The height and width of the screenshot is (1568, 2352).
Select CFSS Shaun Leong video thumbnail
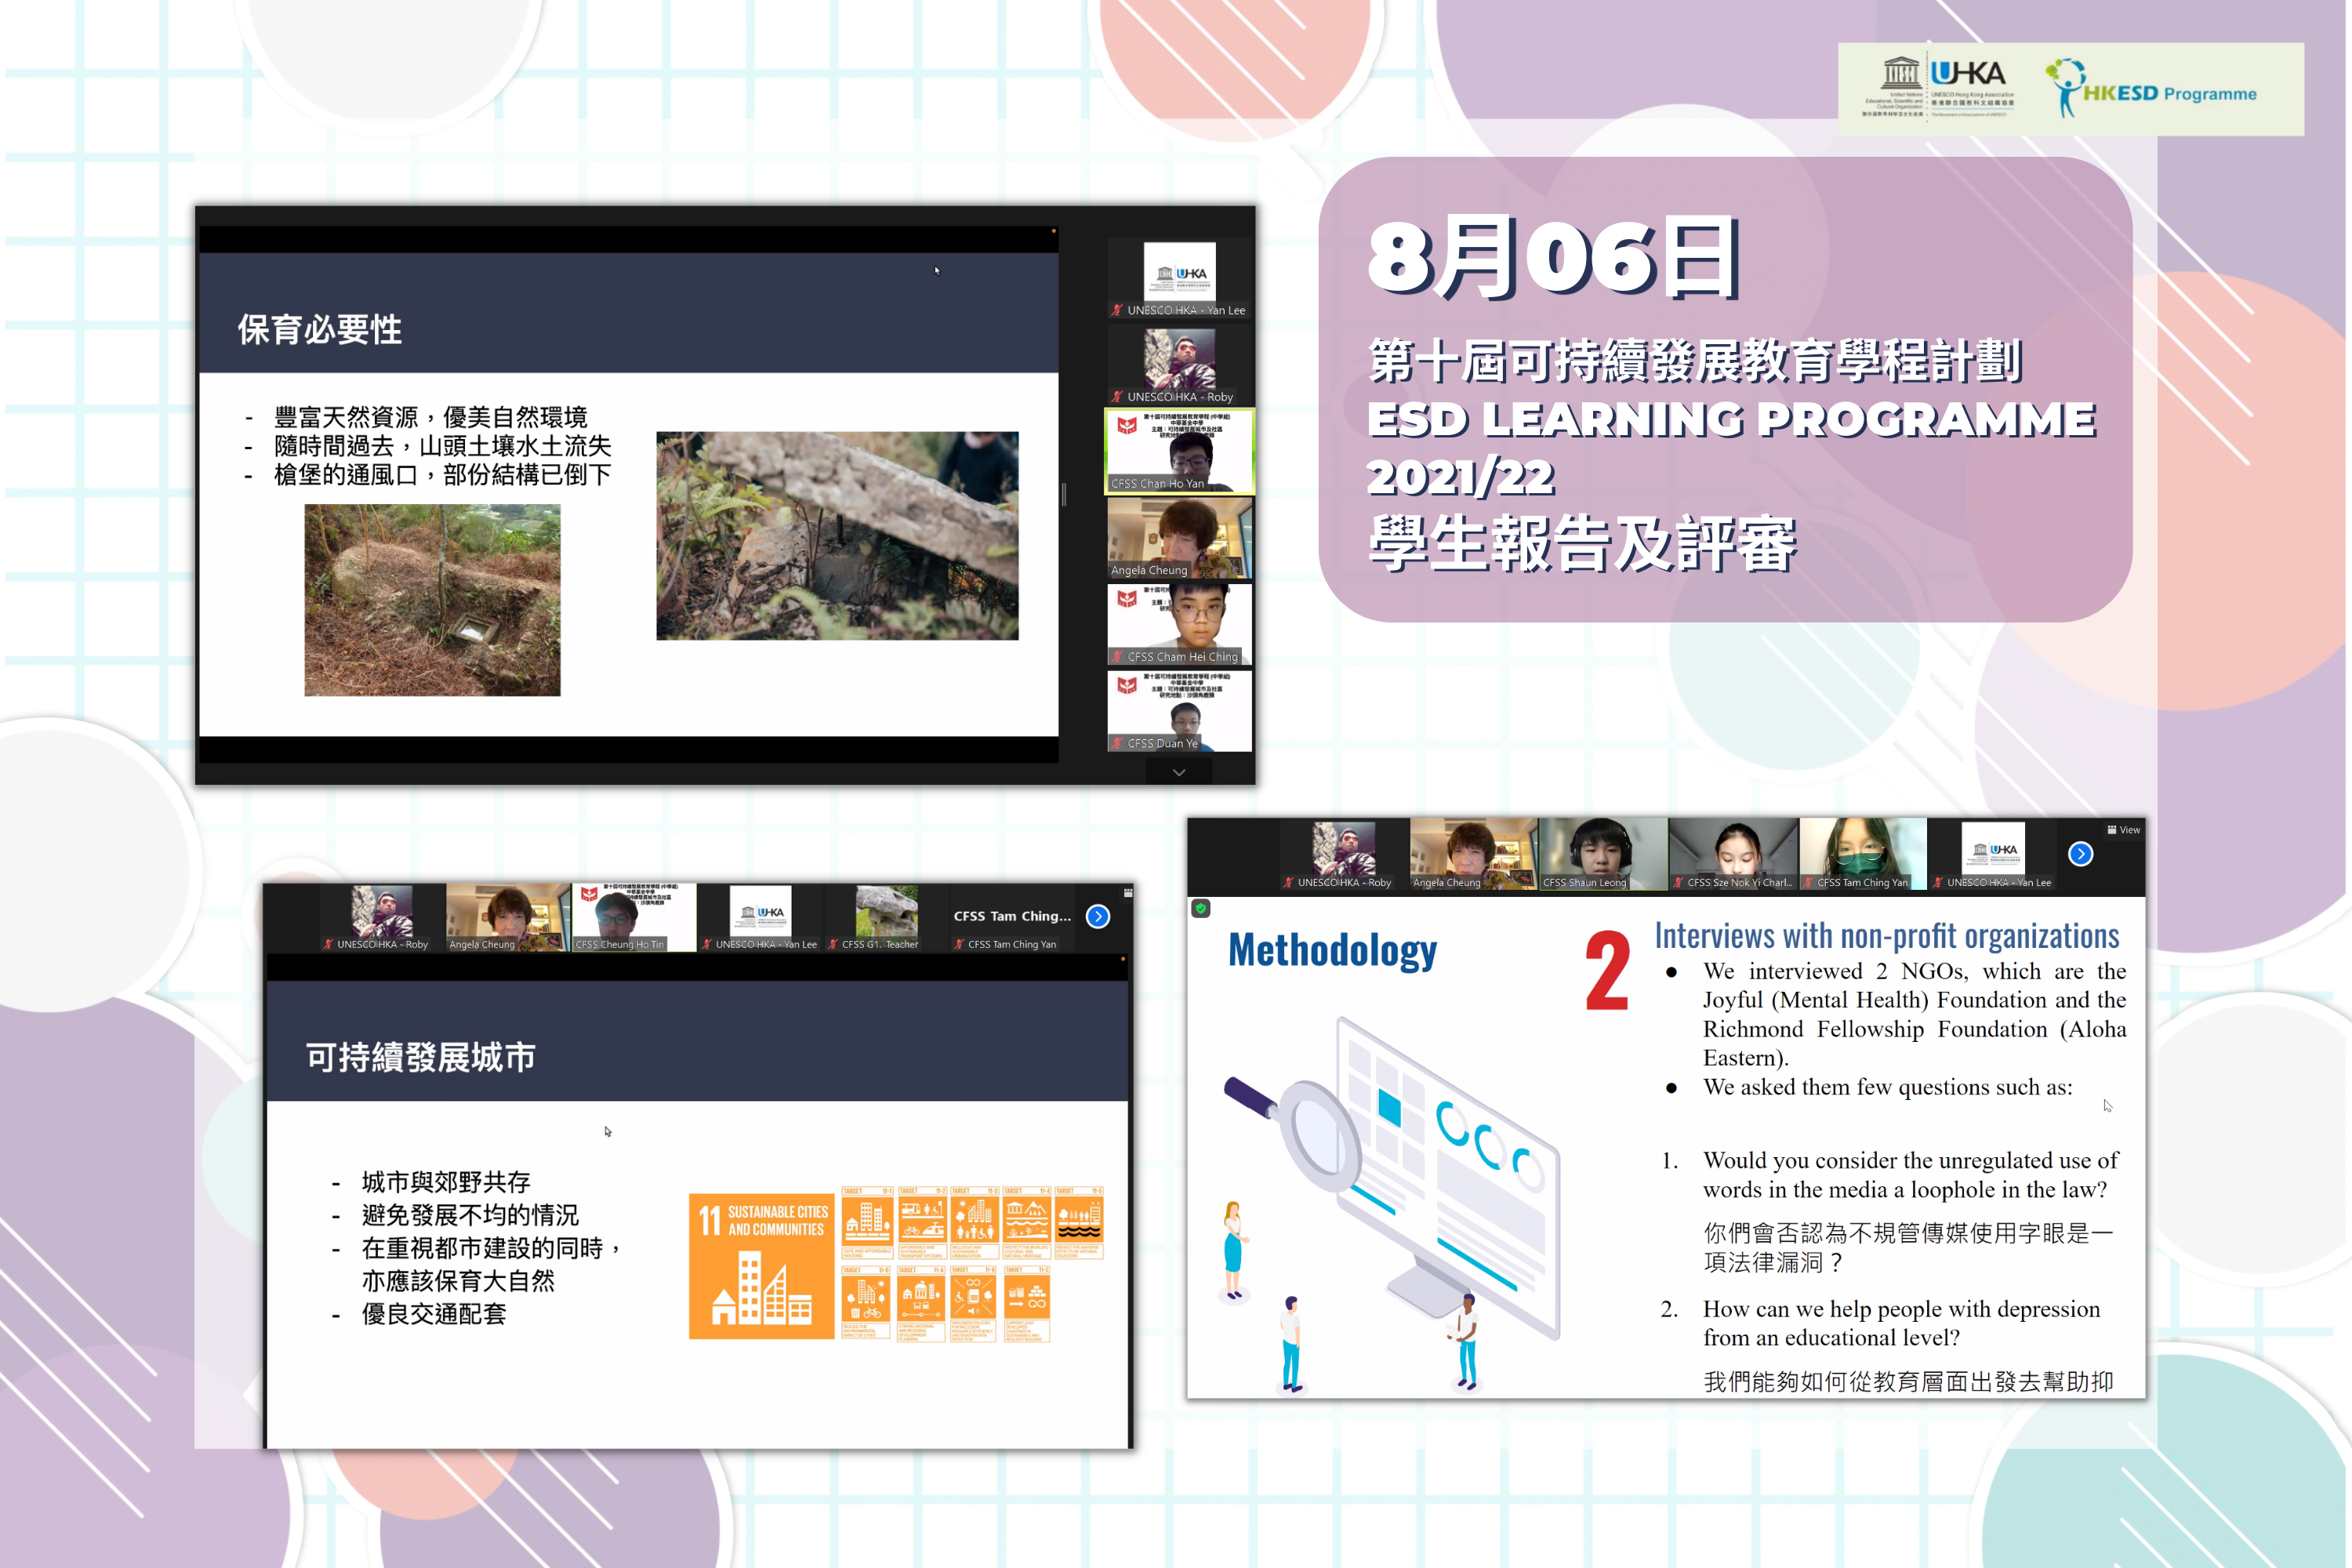(1603, 854)
